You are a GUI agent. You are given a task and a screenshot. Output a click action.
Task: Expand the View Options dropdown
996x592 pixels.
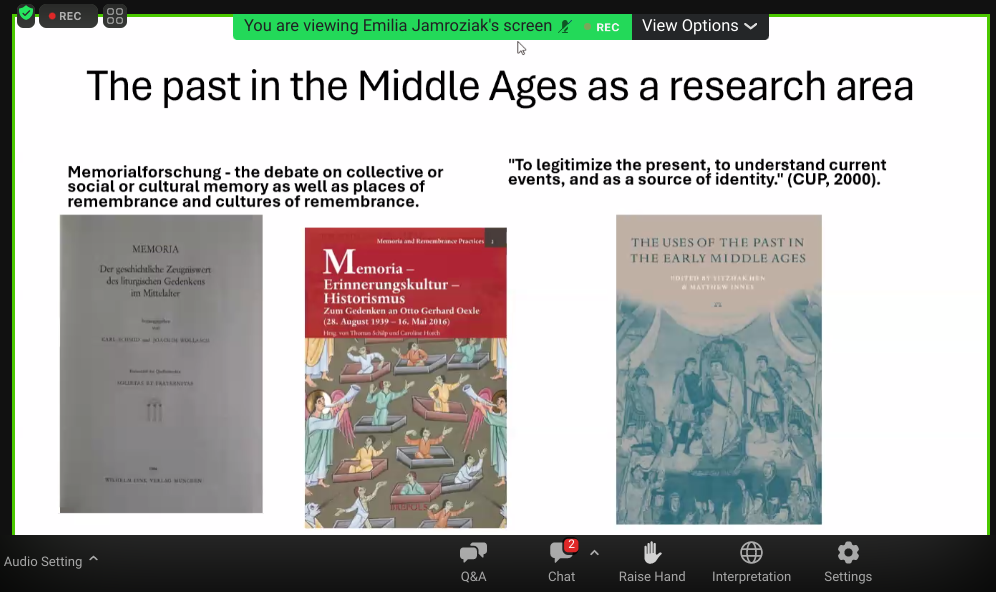(699, 26)
